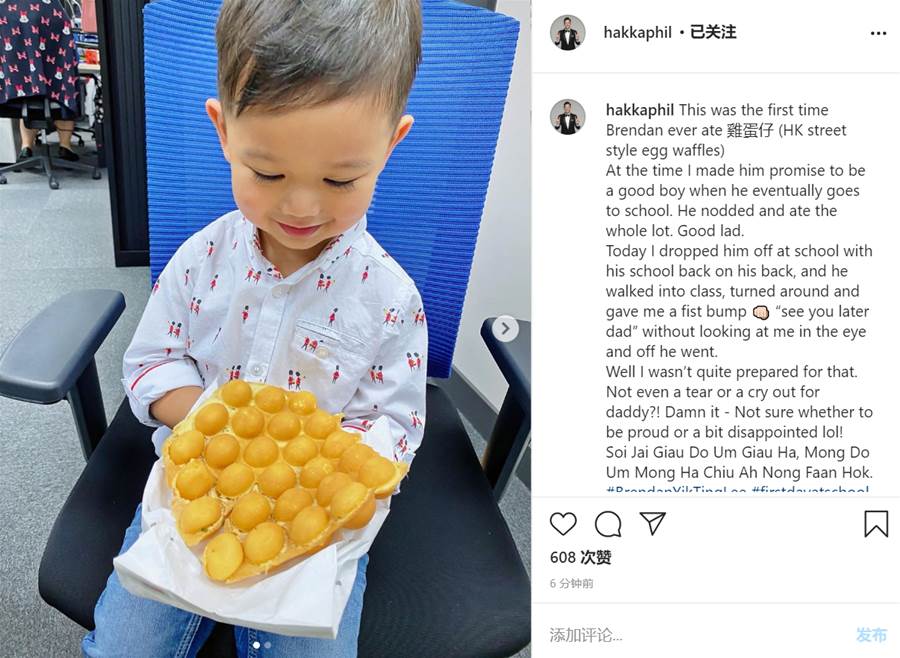Viewport: 900px width, 658px height.
Task: Advance to next photo with arrow
Action: pyautogui.click(x=505, y=328)
